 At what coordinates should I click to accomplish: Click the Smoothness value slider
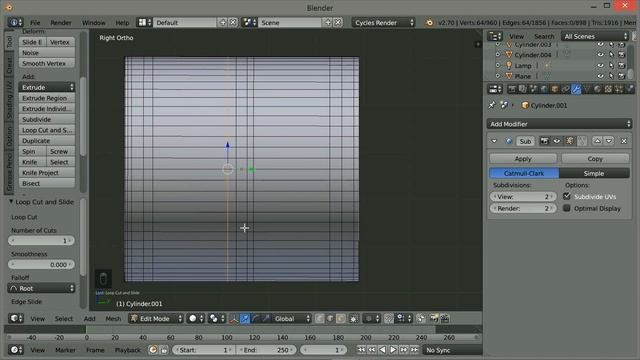(x=41, y=264)
